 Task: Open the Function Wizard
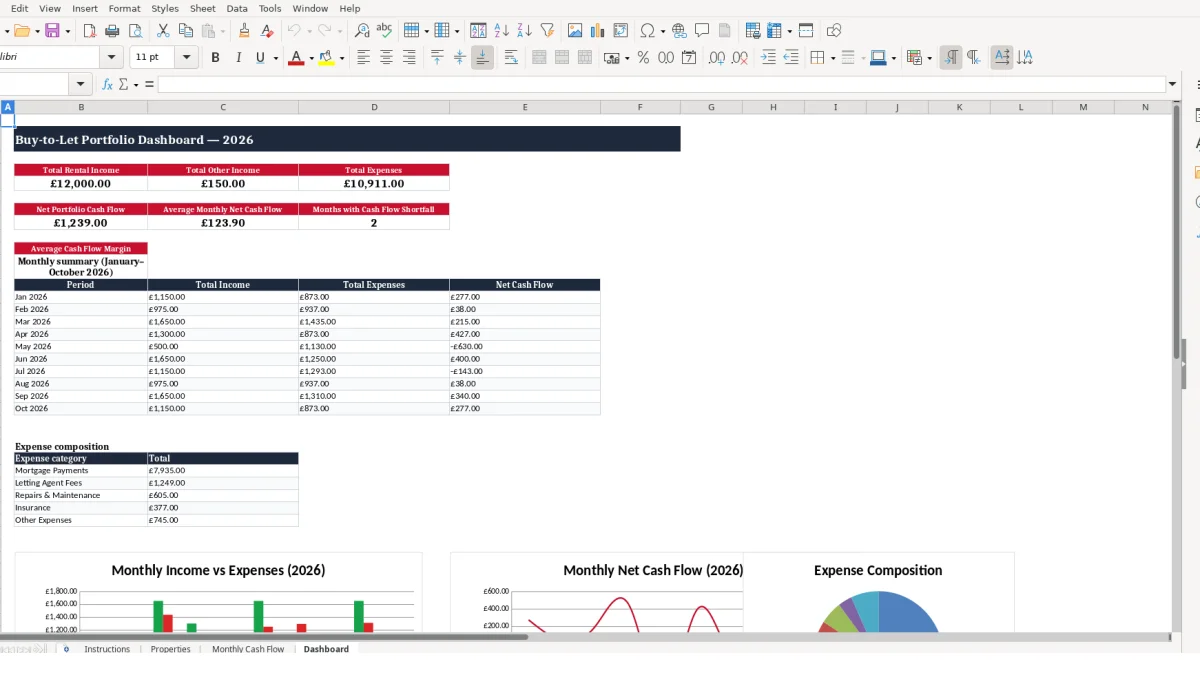(x=108, y=85)
